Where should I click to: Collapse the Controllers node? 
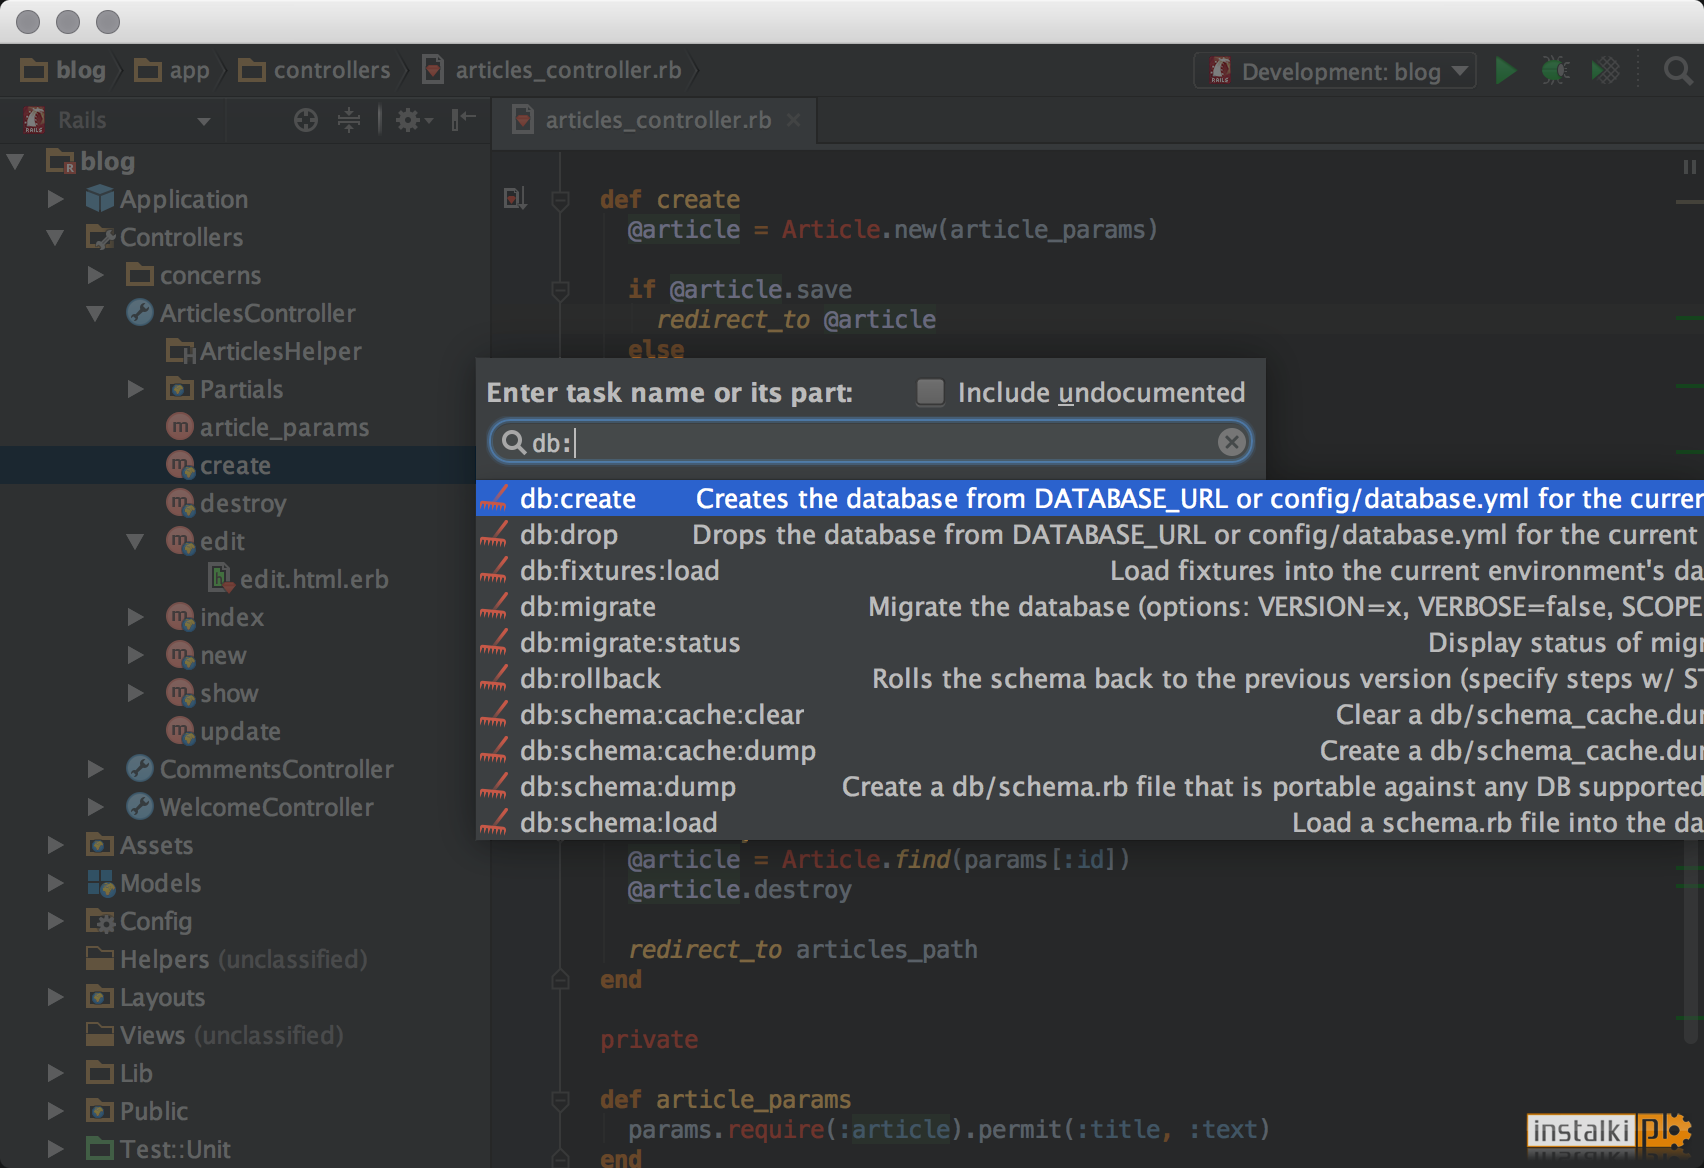(56, 237)
